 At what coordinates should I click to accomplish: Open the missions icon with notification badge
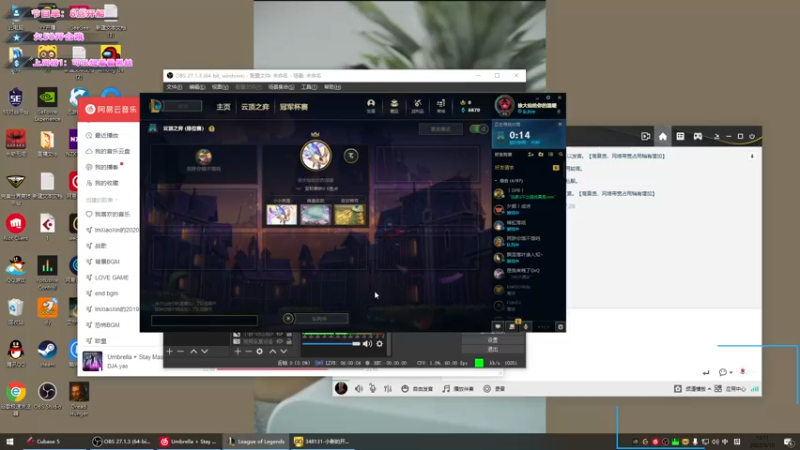coord(512,327)
